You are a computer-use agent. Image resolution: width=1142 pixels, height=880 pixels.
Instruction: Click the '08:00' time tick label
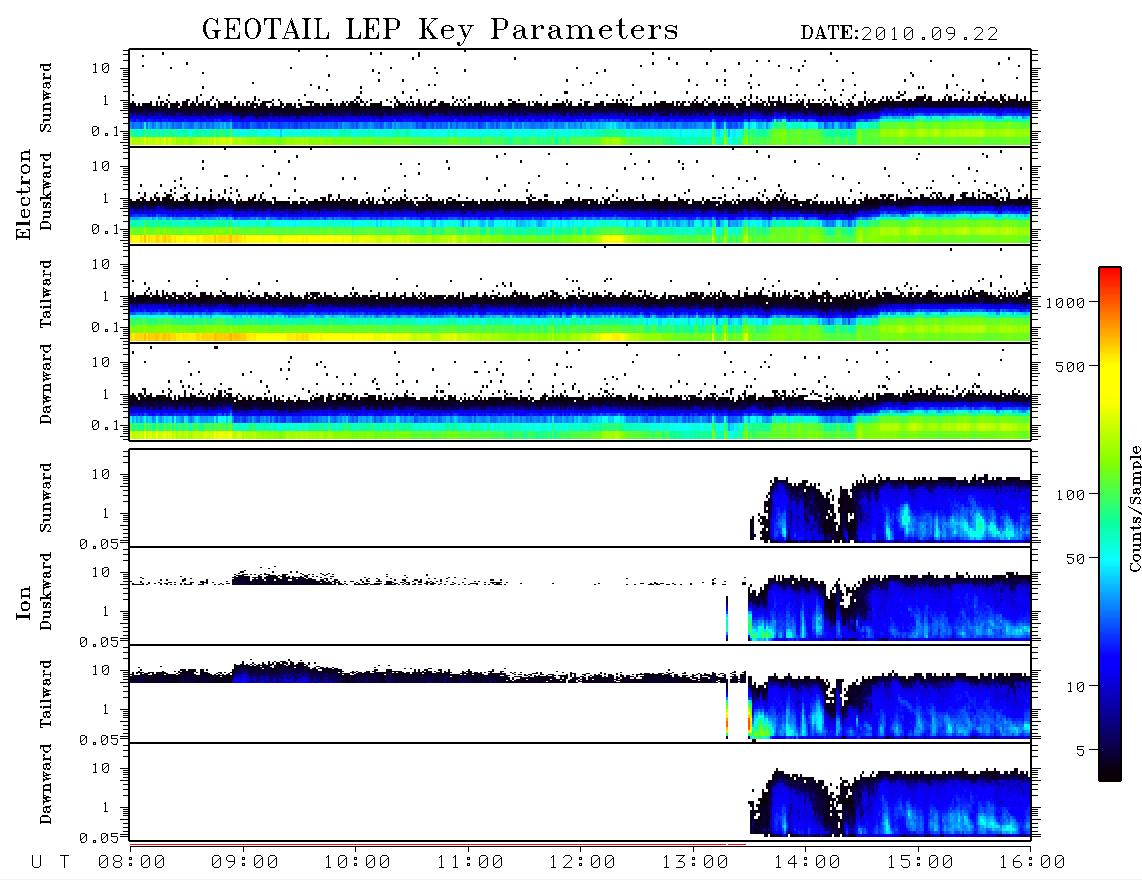point(132,863)
